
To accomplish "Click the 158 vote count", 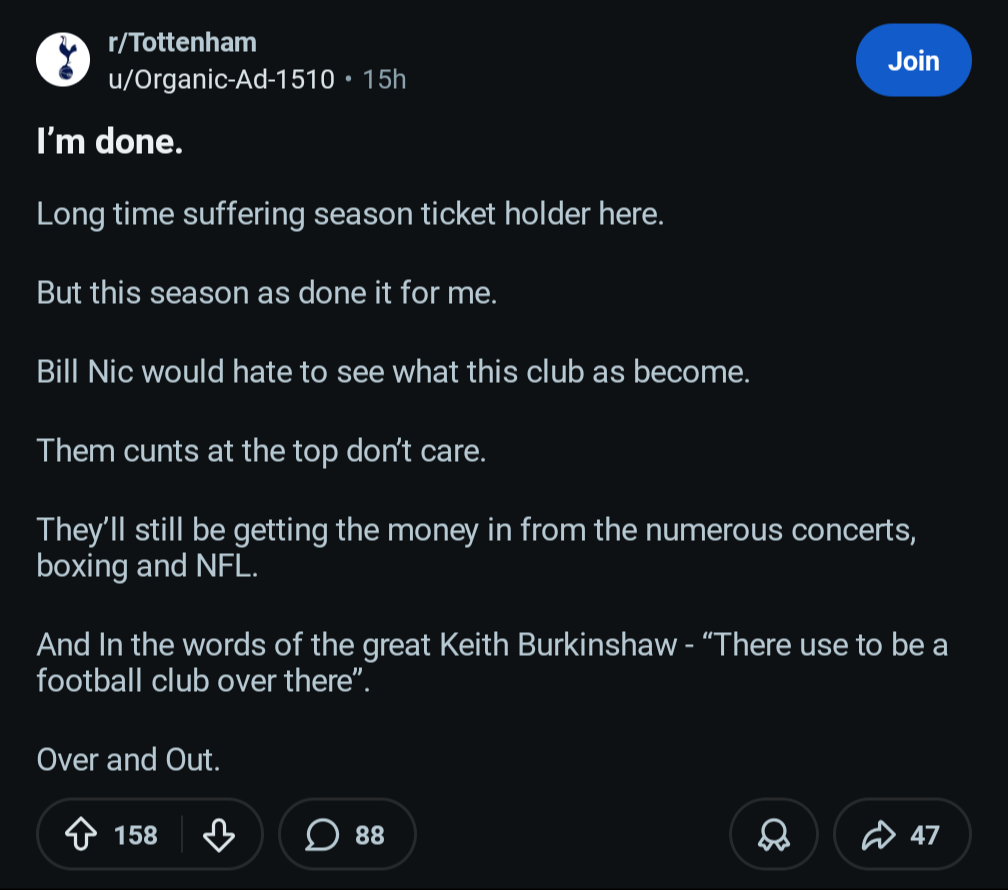I will [x=136, y=834].
